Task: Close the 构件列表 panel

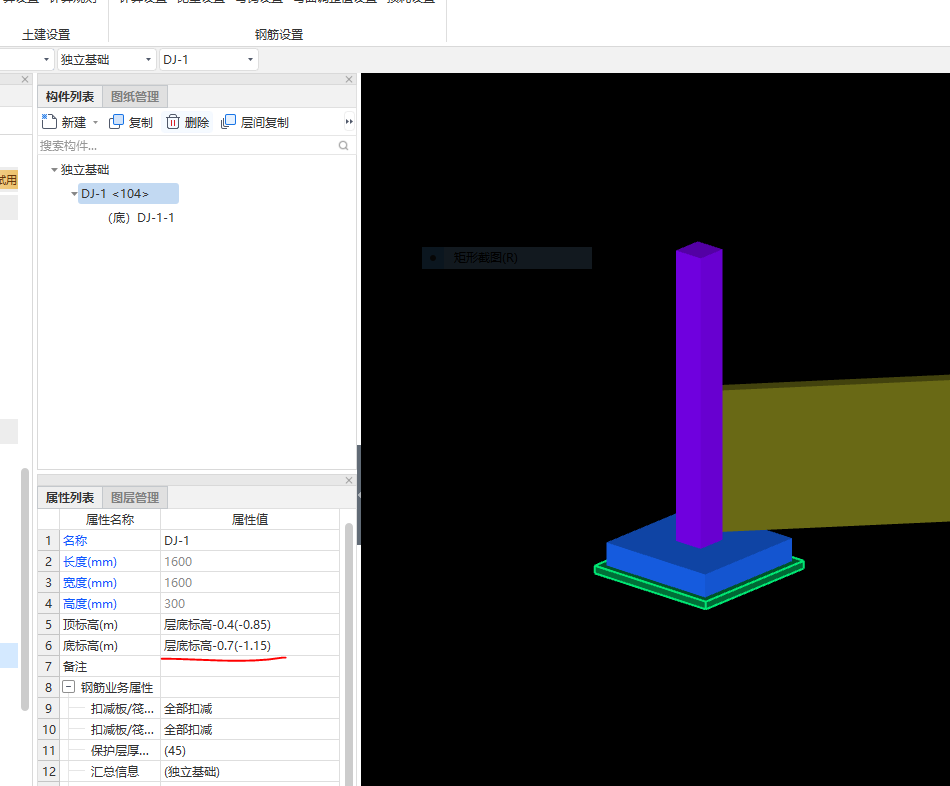Action: [x=349, y=79]
